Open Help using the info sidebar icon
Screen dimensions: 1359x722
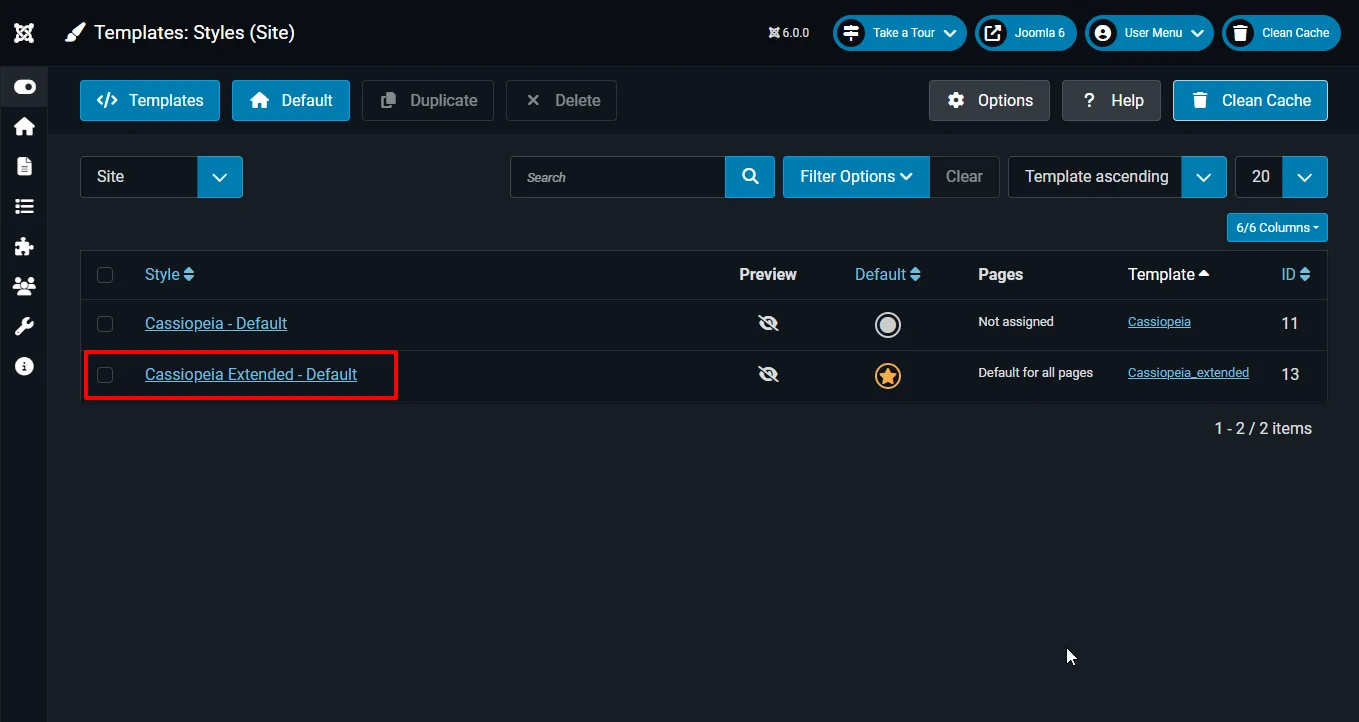pyautogui.click(x=25, y=365)
